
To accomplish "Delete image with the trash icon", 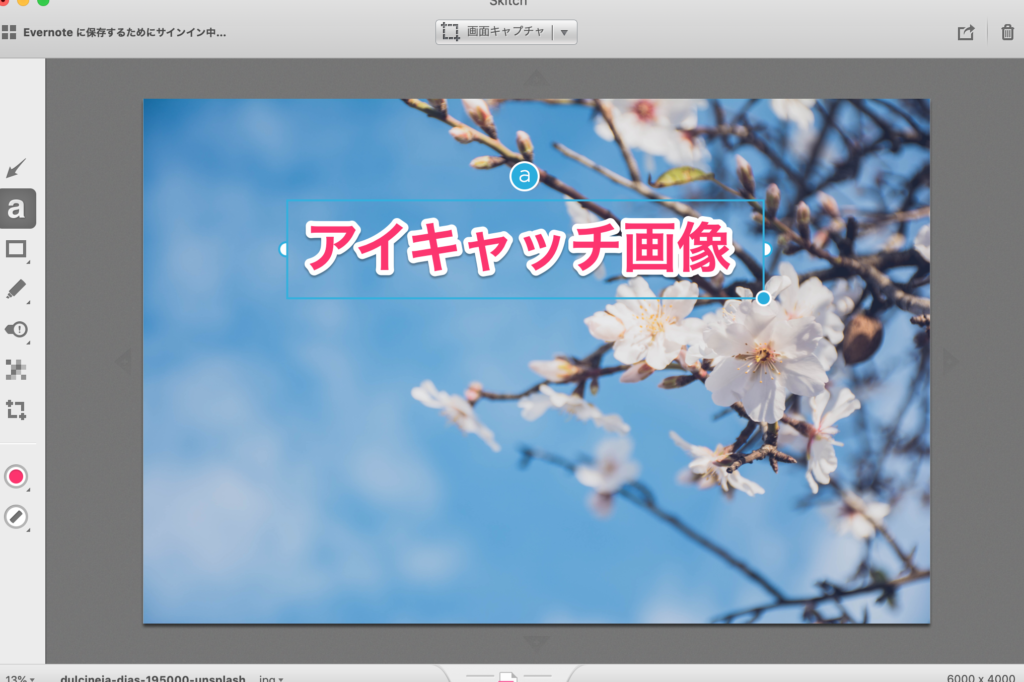I will coord(1007,32).
